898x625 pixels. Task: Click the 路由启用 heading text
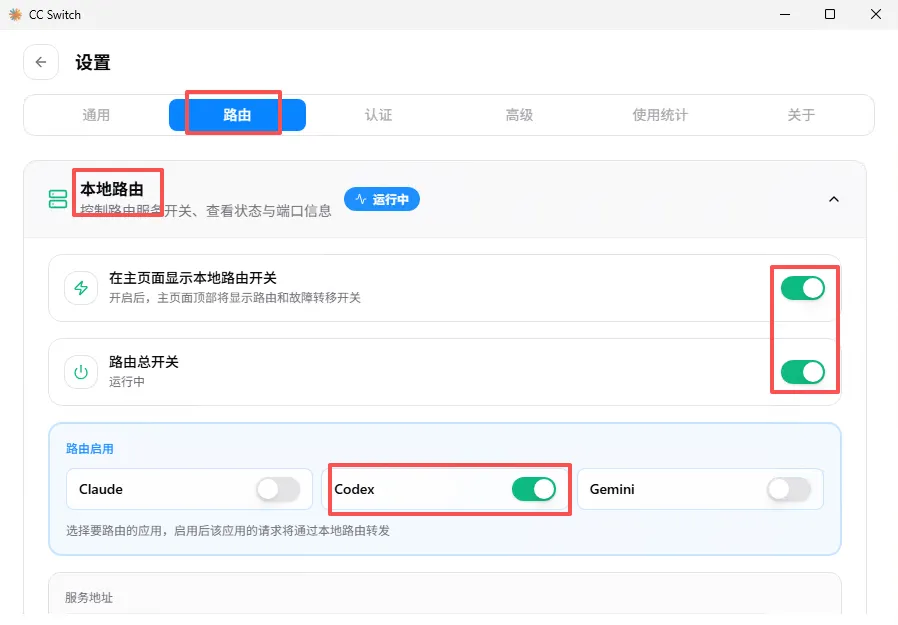click(90, 449)
